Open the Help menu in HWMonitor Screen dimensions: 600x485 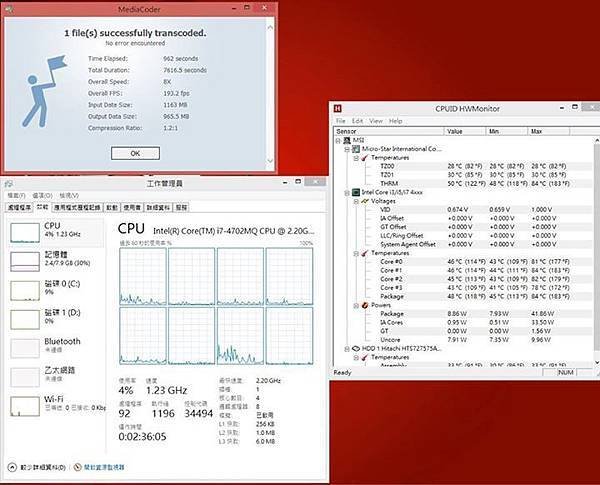(395, 121)
